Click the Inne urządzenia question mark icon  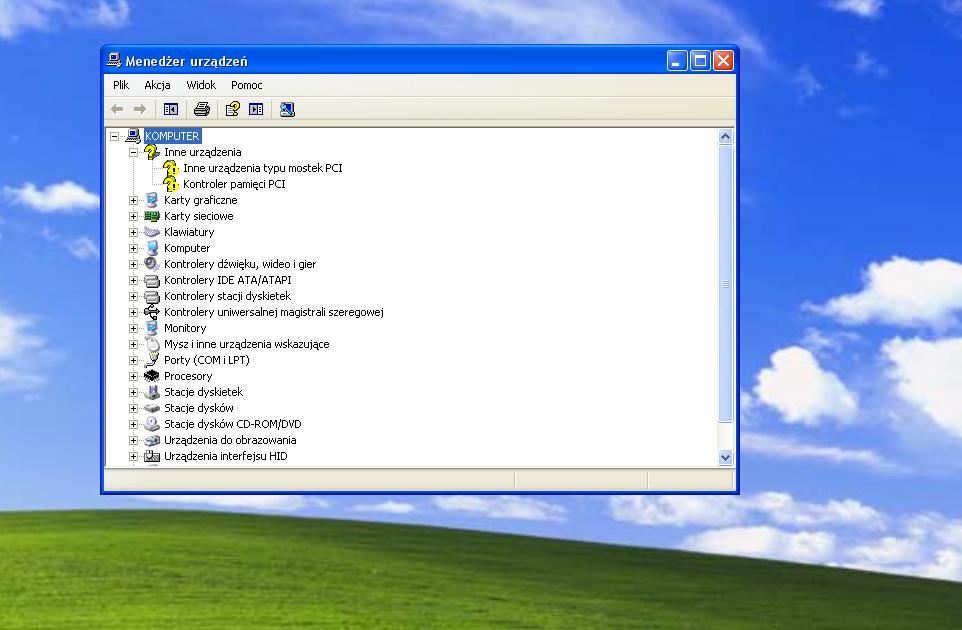[x=152, y=152]
